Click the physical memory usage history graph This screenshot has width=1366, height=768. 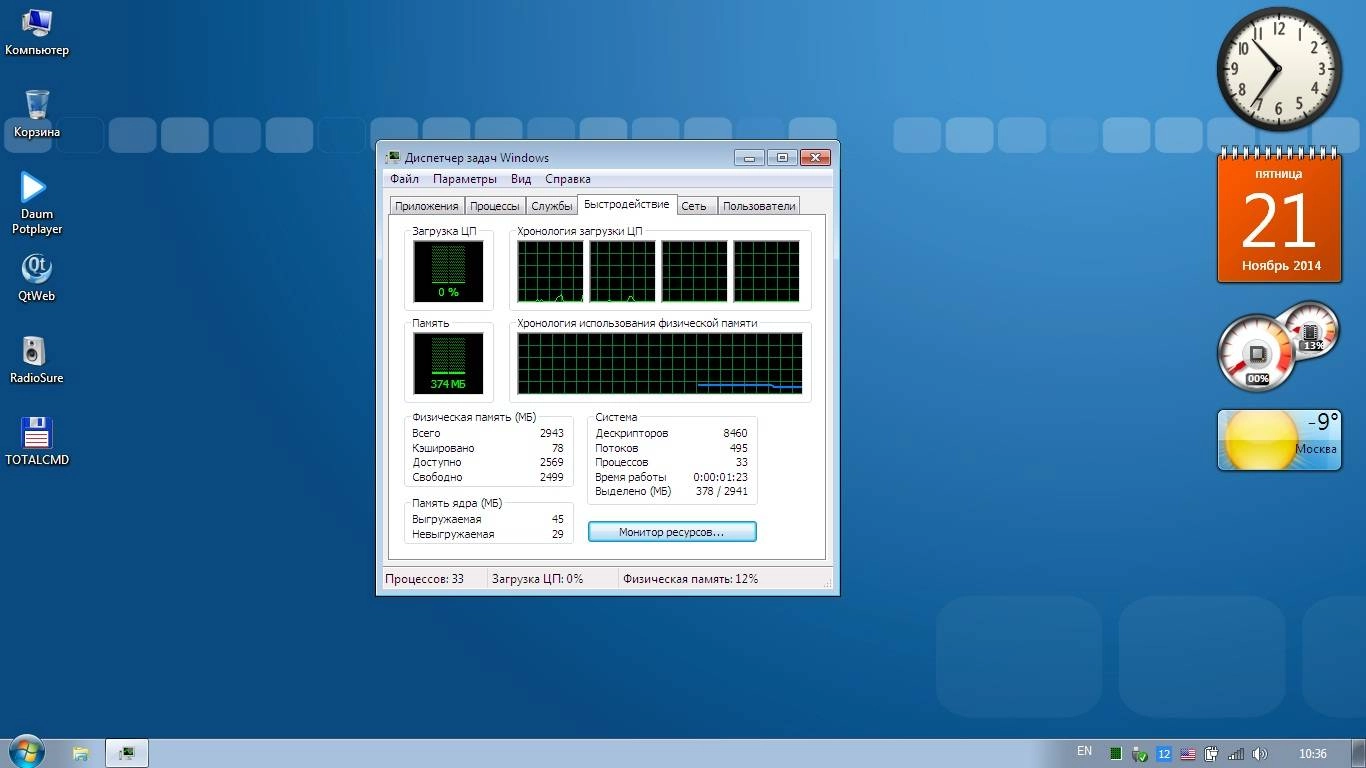[x=660, y=364]
